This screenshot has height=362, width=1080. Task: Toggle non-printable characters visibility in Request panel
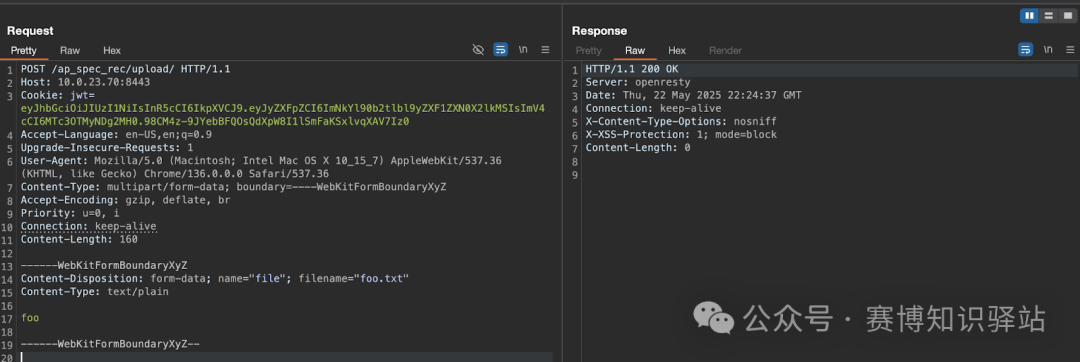pos(478,50)
